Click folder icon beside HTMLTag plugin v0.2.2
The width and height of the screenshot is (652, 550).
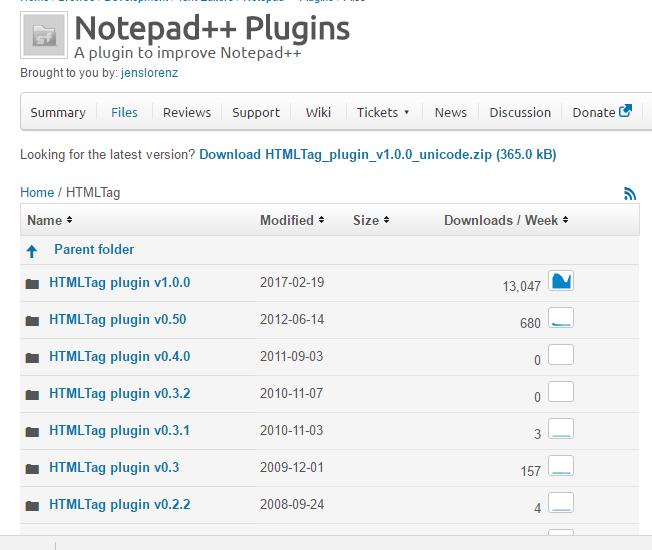pyautogui.click(x=32, y=506)
